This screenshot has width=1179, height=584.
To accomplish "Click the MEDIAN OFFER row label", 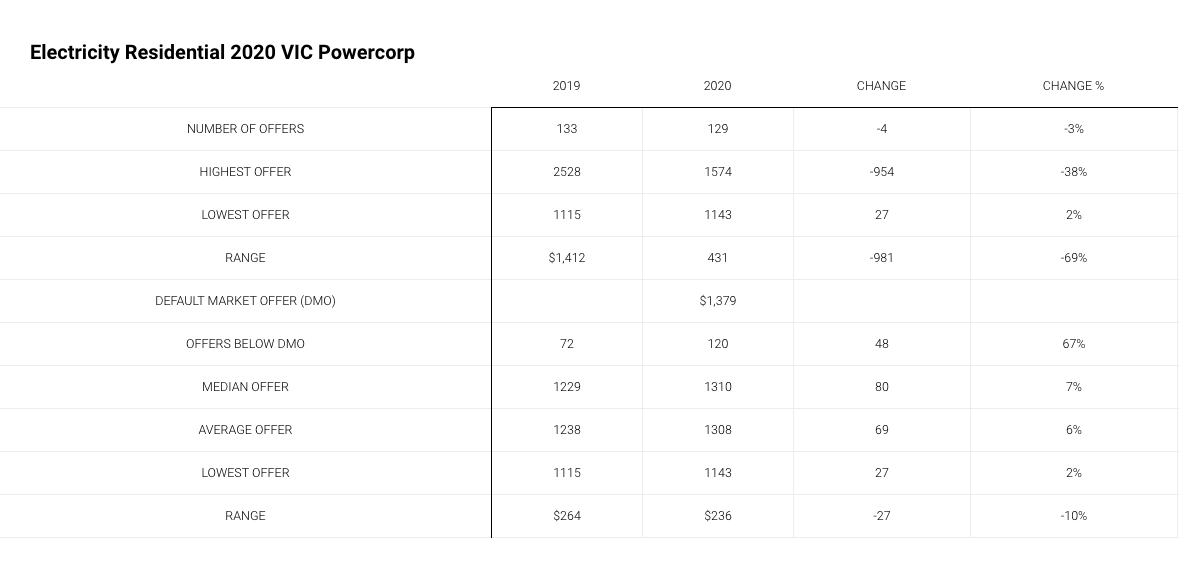I will (245, 386).
